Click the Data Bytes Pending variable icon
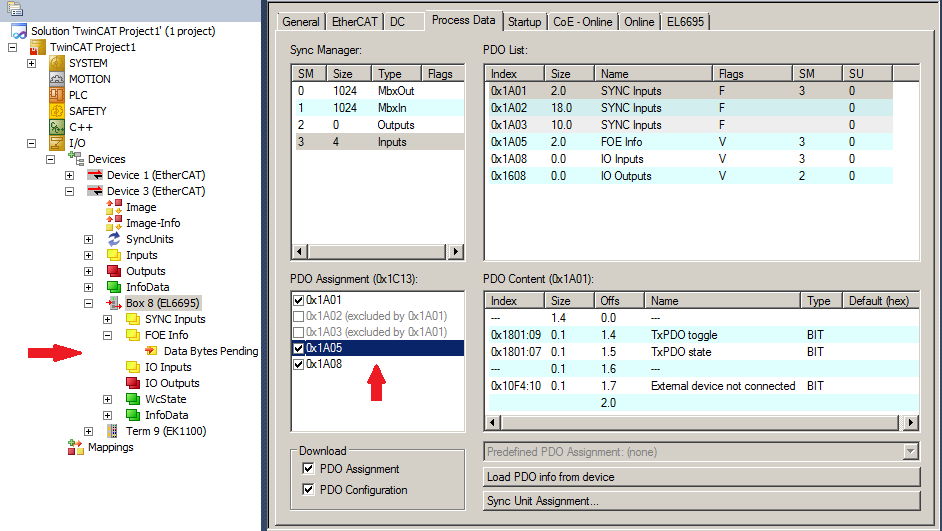Screen dimensions: 942x531 [151, 351]
